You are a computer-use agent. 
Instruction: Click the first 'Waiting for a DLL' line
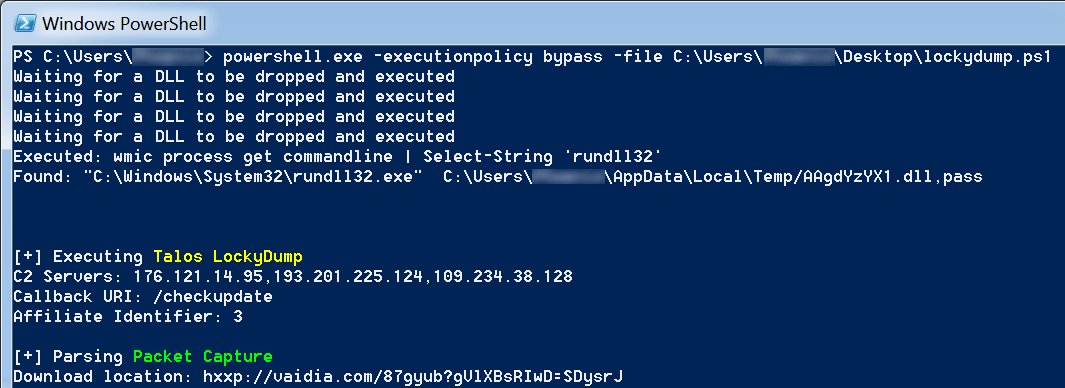tap(234, 77)
